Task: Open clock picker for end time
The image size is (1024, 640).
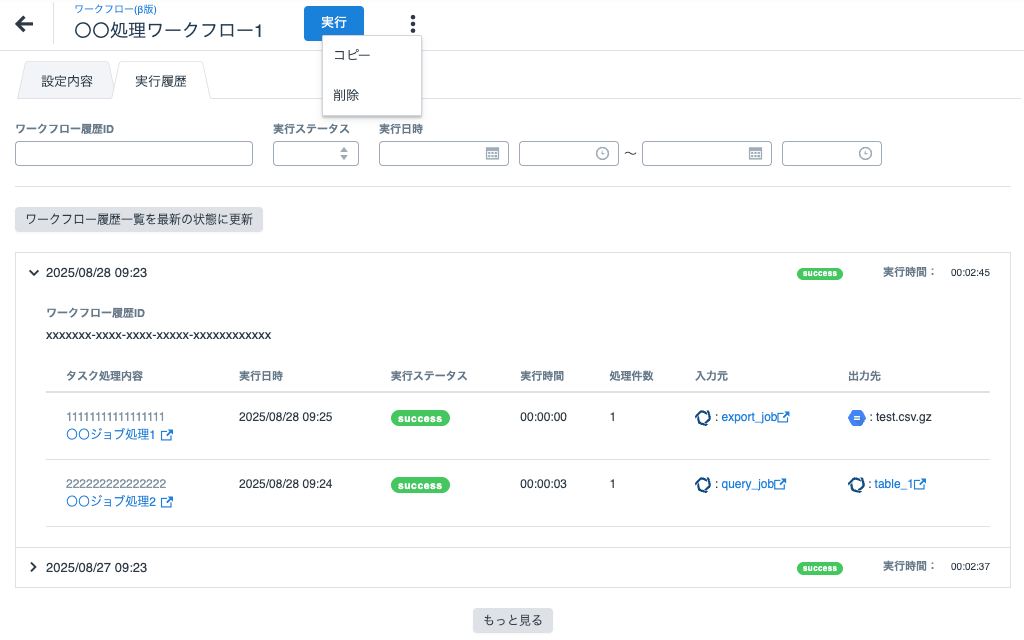Action: 865,153
